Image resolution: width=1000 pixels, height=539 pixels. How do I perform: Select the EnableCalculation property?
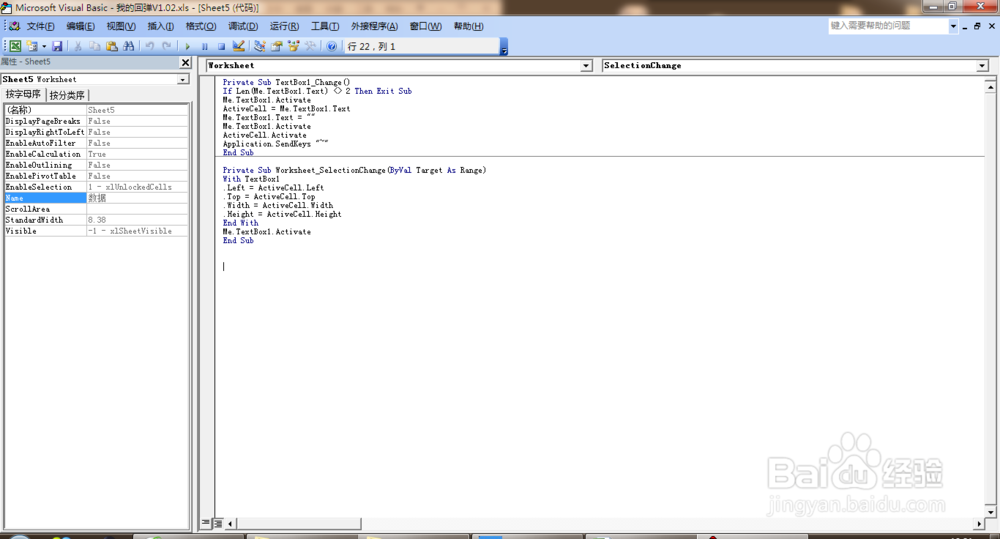click(x=96, y=154)
